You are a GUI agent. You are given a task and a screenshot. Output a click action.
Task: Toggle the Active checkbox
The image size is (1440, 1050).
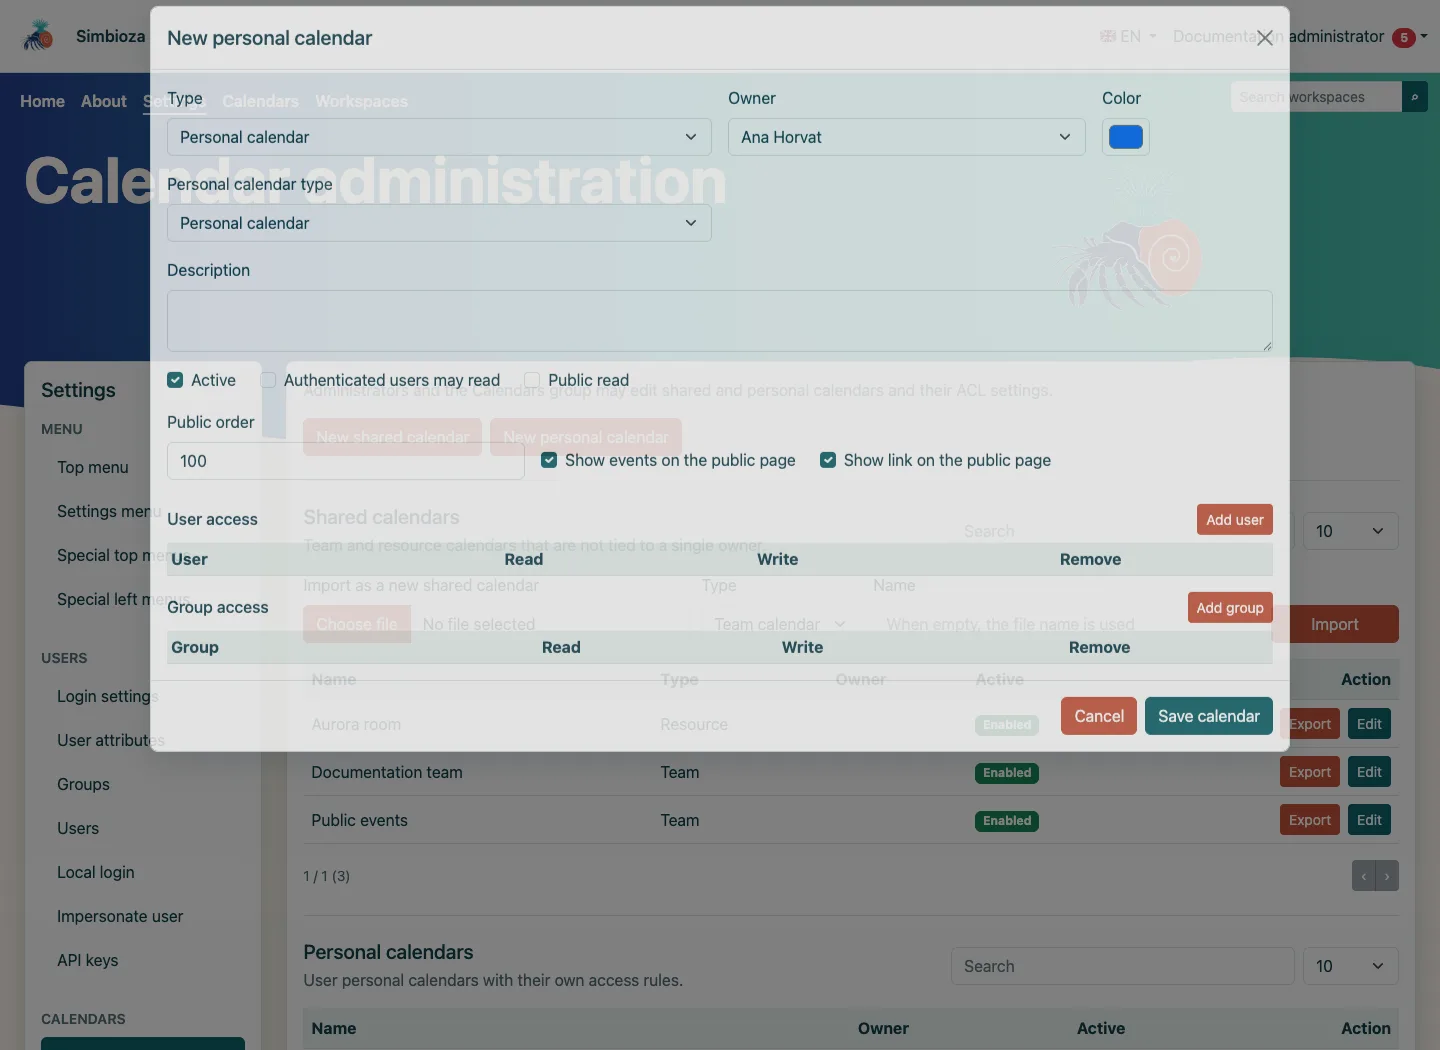coord(175,380)
